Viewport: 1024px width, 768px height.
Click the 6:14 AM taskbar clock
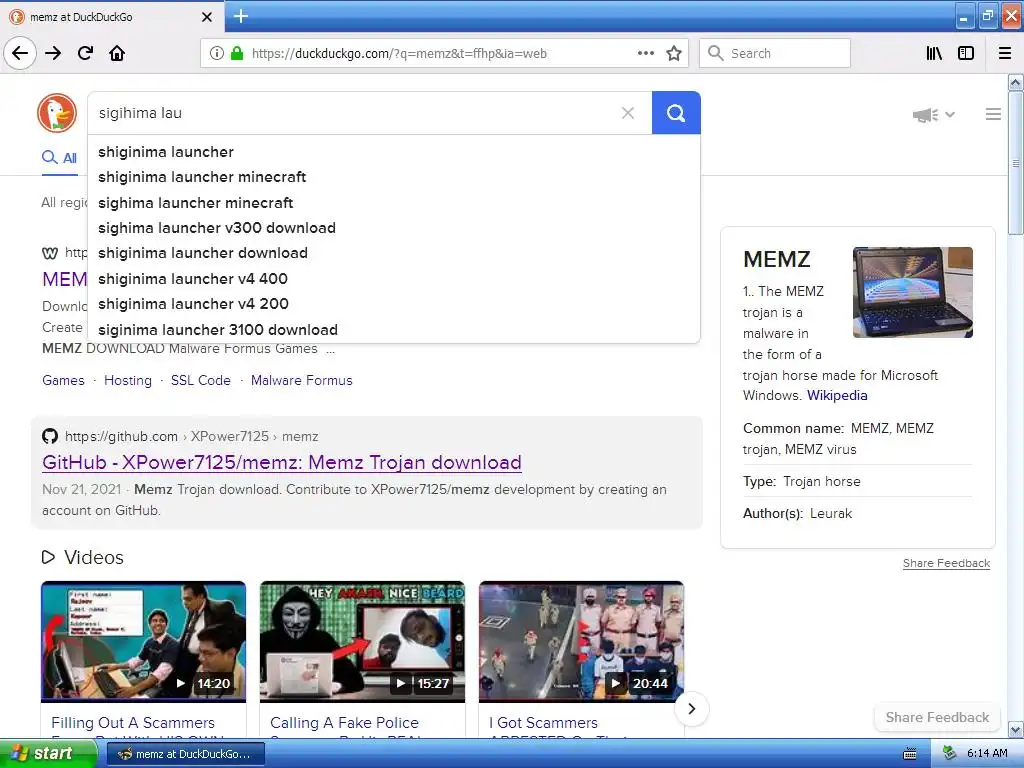(987, 753)
